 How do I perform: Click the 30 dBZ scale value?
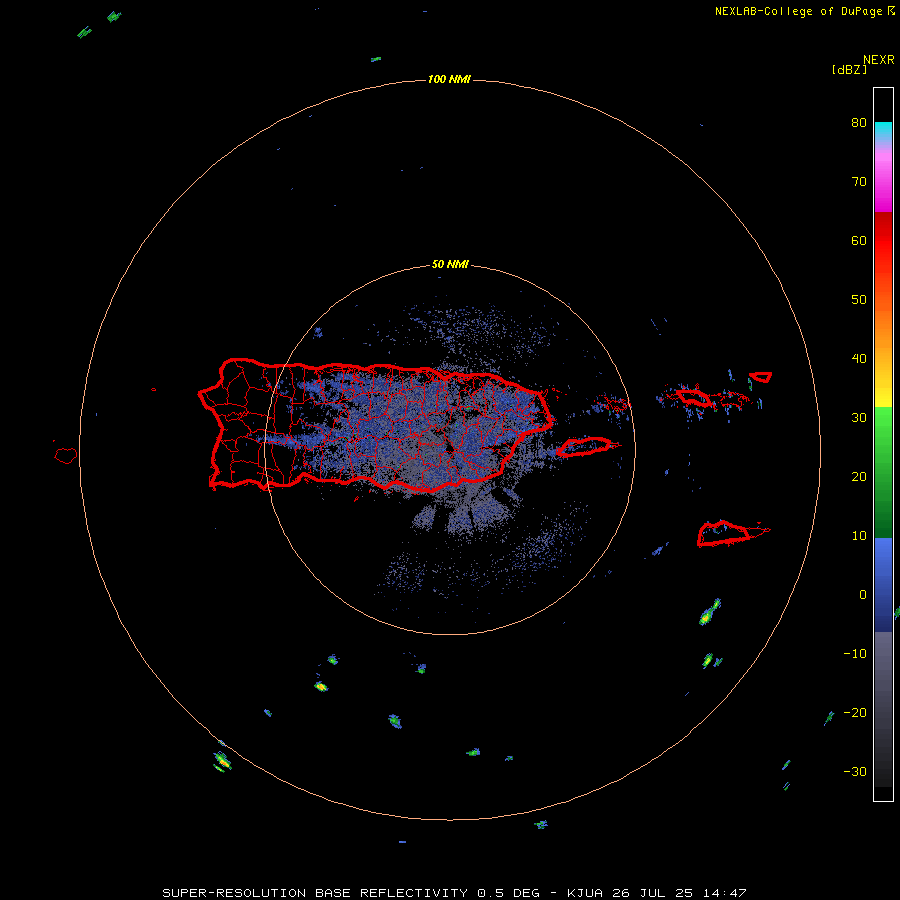[x=859, y=418]
